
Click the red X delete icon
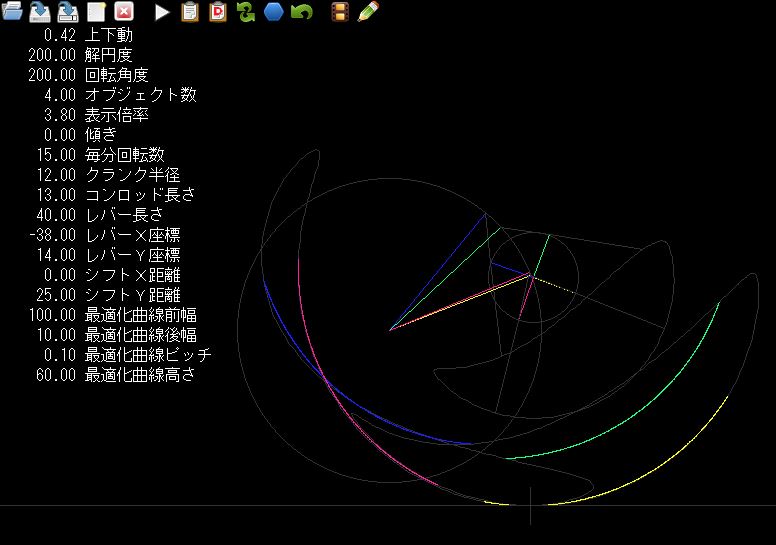pos(124,11)
